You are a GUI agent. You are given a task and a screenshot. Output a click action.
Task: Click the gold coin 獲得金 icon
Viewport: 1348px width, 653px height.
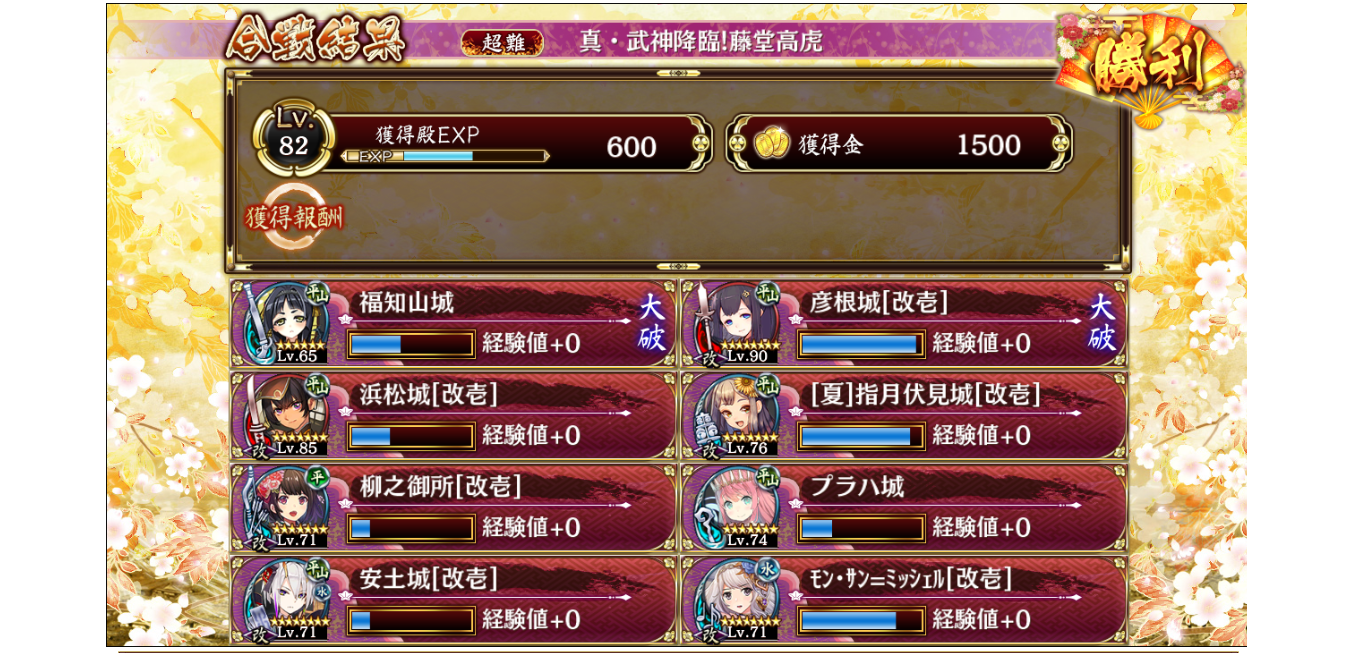click(771, 144)
